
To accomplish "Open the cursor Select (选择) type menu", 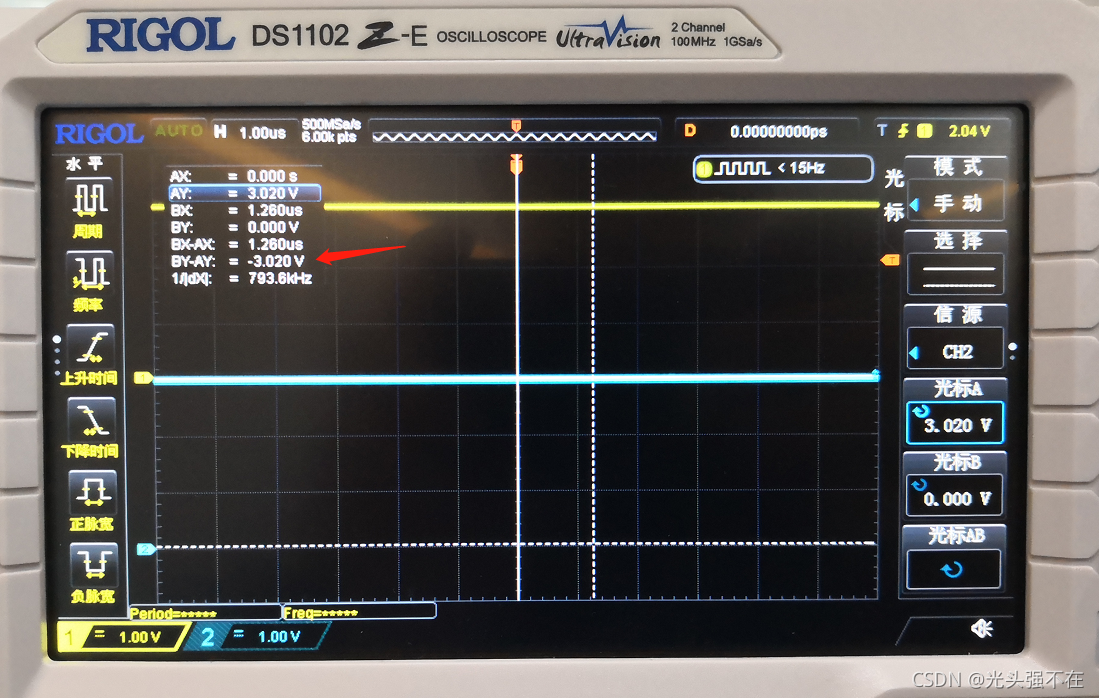I will (956, 264).
